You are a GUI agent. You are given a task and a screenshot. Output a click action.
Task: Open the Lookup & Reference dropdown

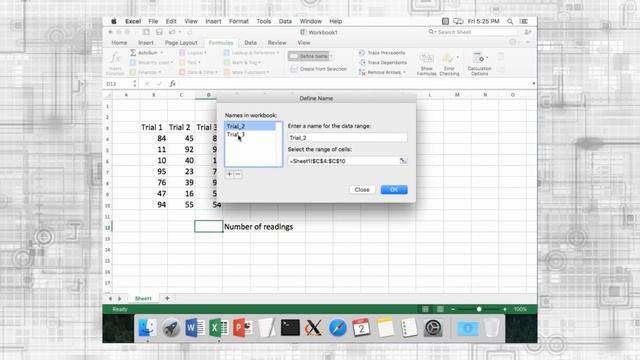click(251, 53)
